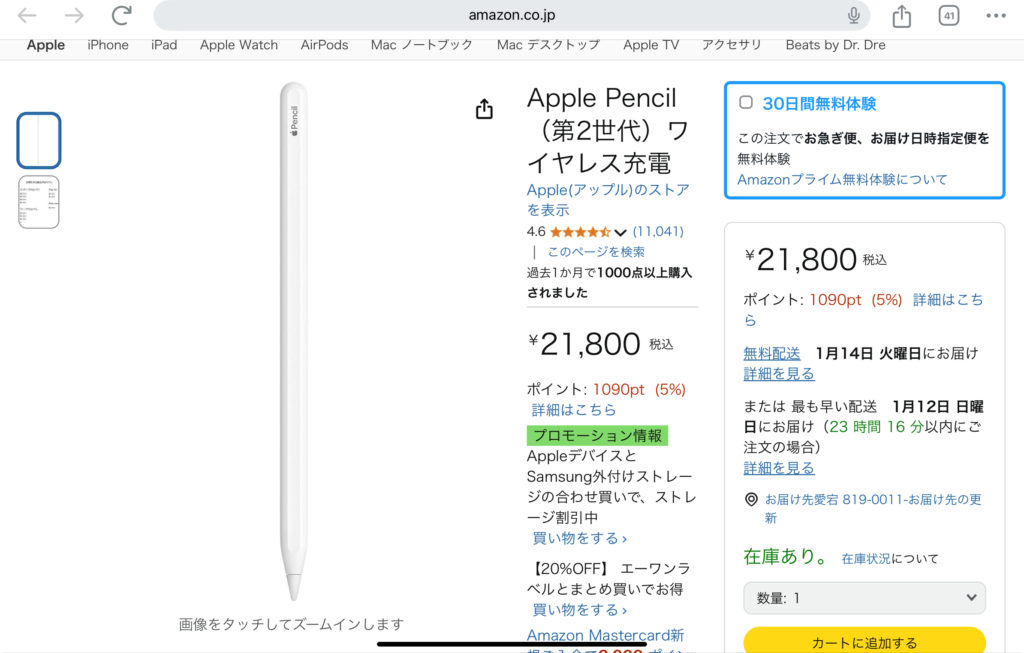Select the iPhone navigation item
Screen dimensions: 1024x653
[108, 45]
